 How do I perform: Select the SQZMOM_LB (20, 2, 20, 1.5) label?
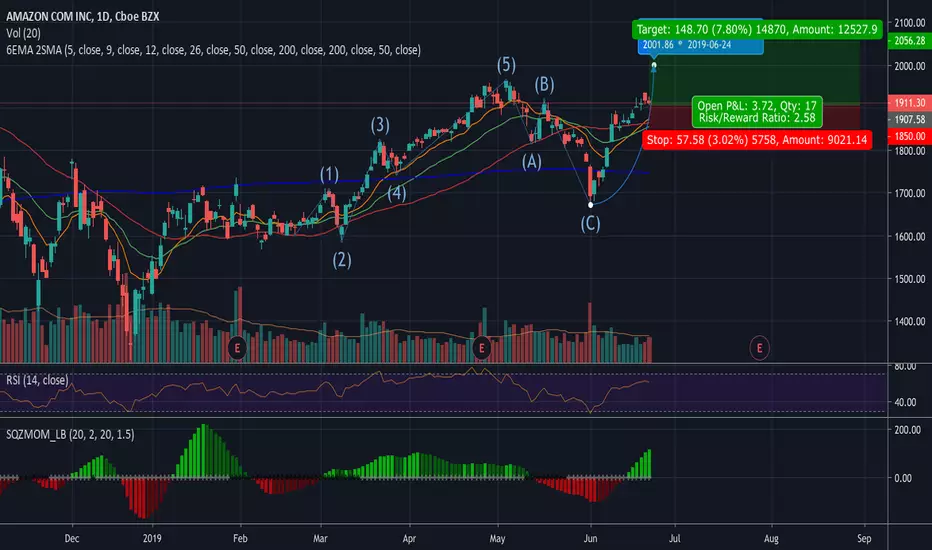point(70,435)
